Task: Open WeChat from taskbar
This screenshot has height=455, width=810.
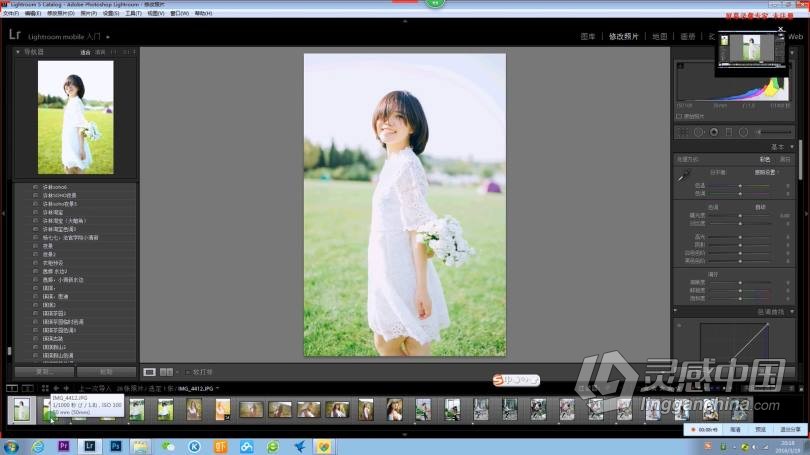Action: click(x=168, y=447)
